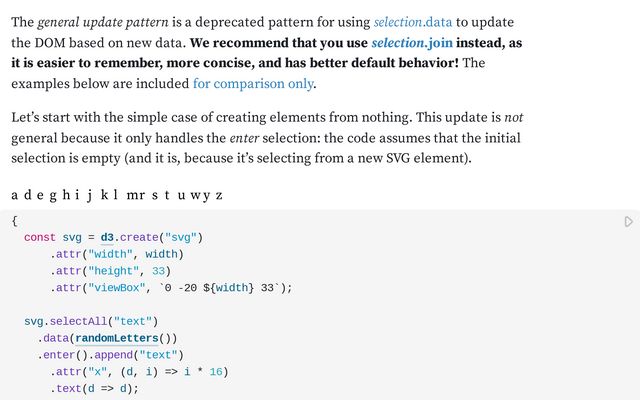Click the .text(d => d) line
This screenshot has height=400, width=640.
pos(94,389)
